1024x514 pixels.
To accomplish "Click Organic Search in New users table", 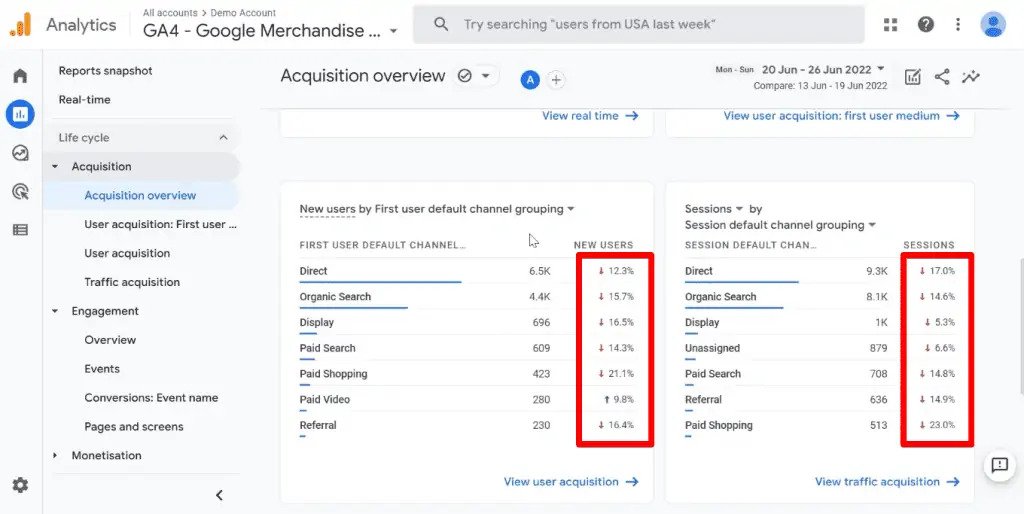I will pos(335,297).
